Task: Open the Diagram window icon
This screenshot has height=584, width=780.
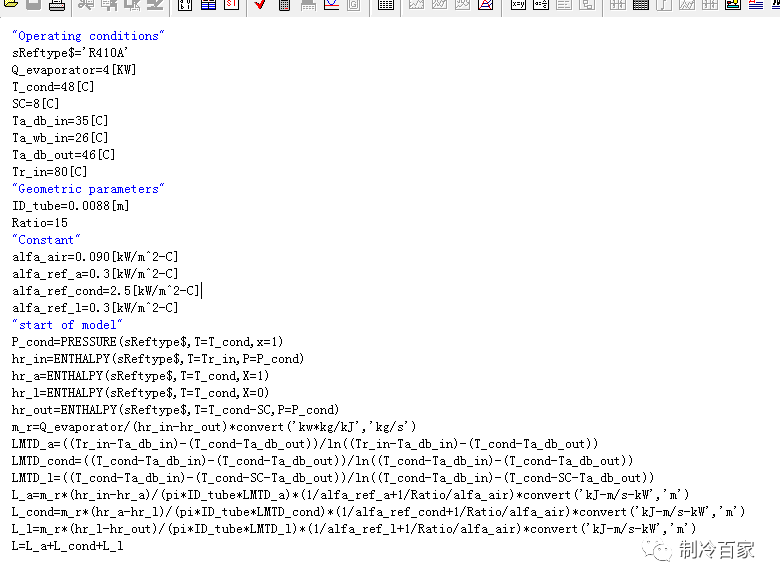Action: (733, 4)
